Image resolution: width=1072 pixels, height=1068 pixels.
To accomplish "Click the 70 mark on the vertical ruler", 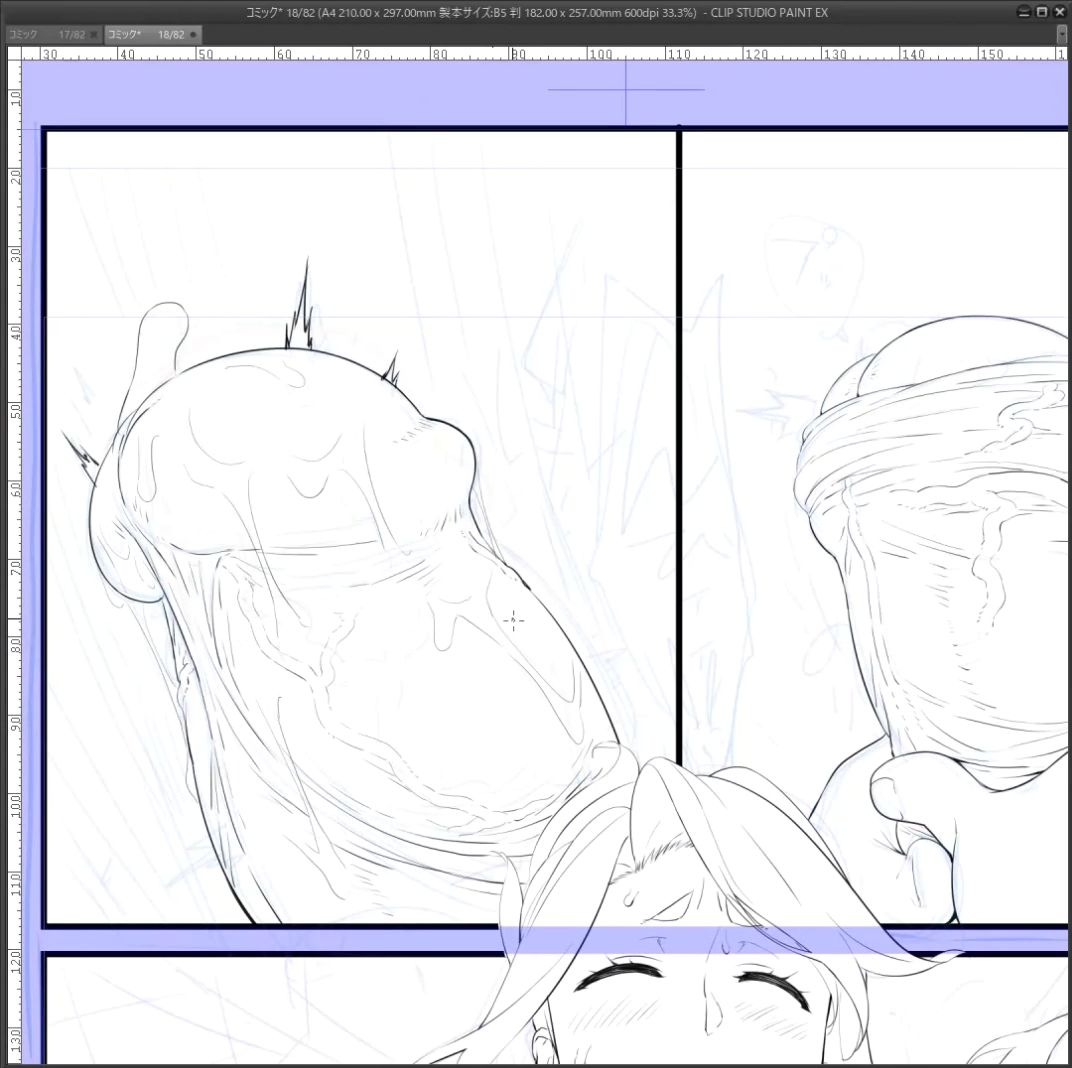I will click(14, 565).
